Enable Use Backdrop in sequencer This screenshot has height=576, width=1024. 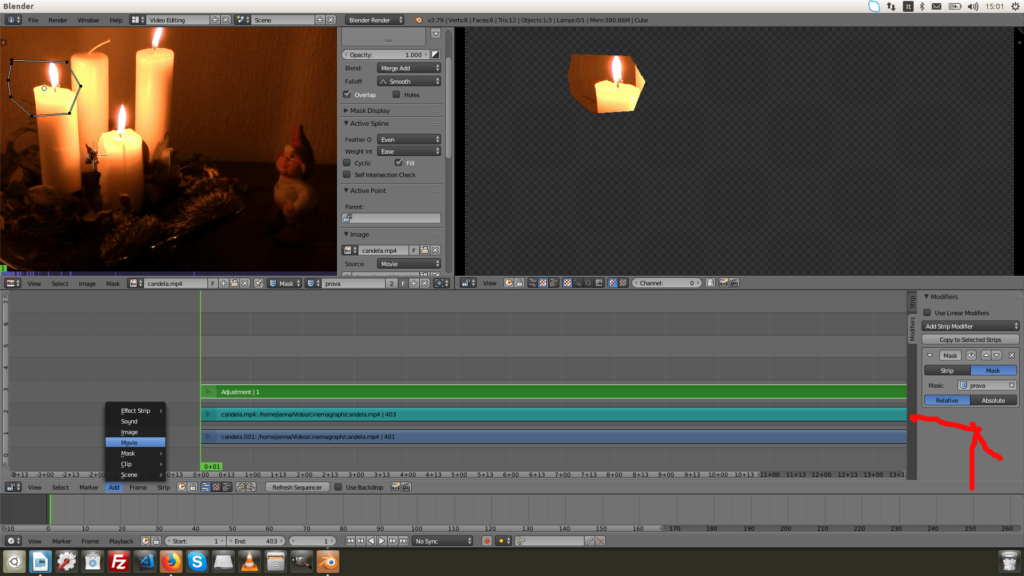coord(338,487)
